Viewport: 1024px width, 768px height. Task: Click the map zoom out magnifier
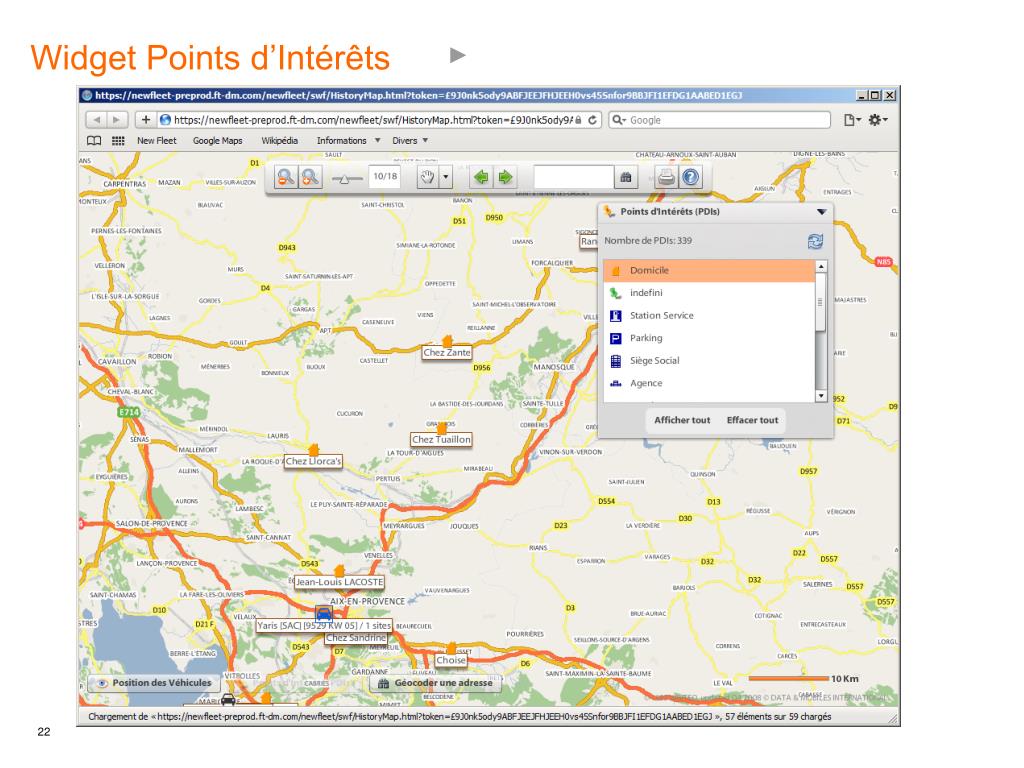point(285,177)
